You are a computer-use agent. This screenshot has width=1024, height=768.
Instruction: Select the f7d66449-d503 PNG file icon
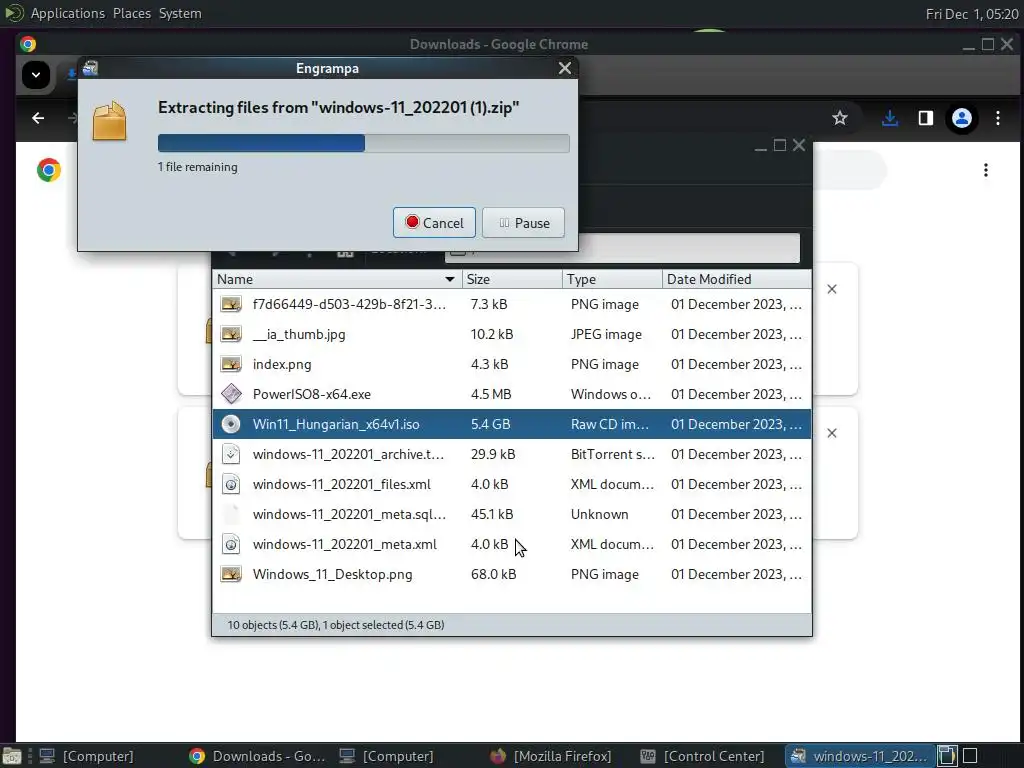click(x=231, y=304)
